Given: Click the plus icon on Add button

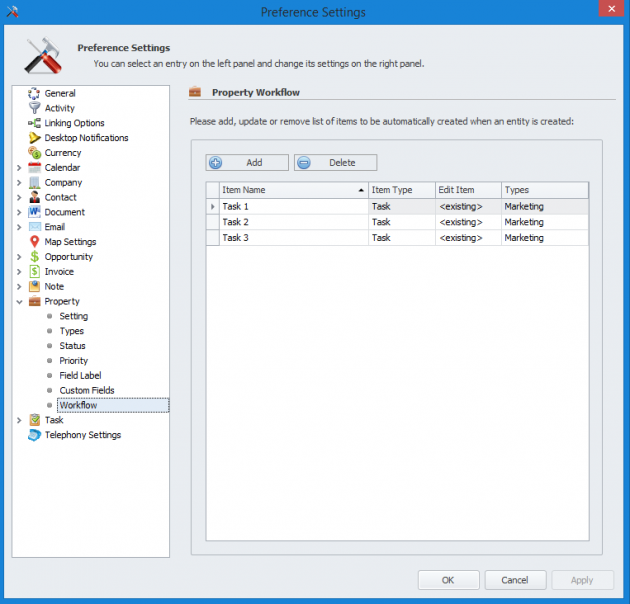Looking at the screenshot, I should click(x=216, y=163).
